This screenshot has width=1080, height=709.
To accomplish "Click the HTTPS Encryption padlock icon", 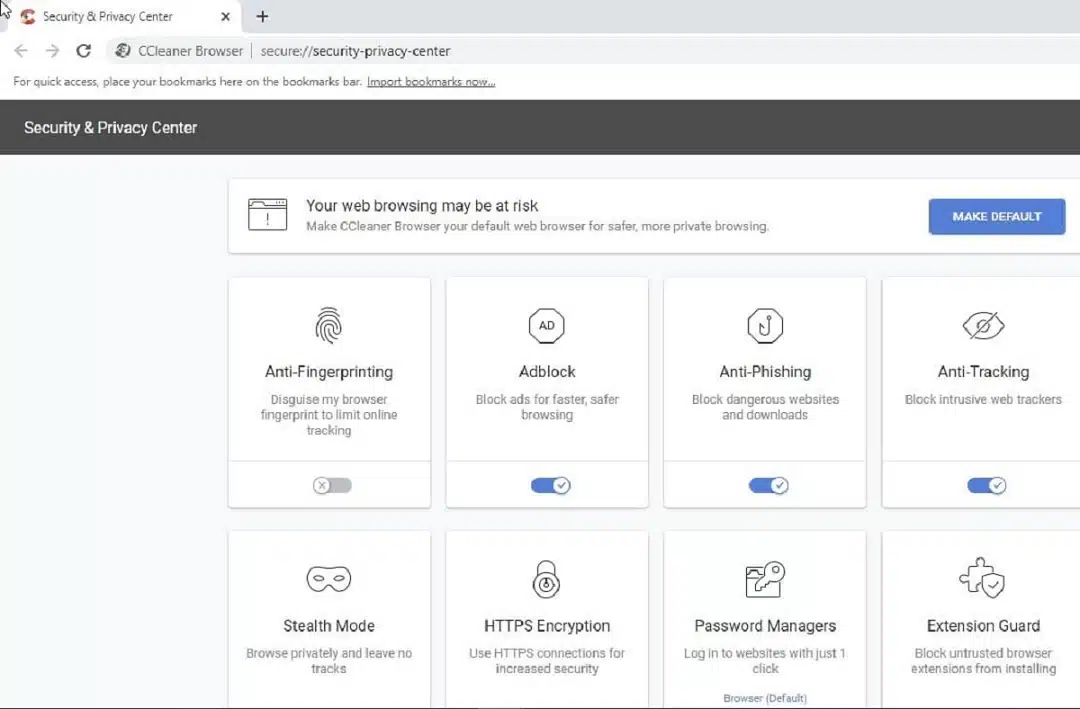I will click(547, 579).
